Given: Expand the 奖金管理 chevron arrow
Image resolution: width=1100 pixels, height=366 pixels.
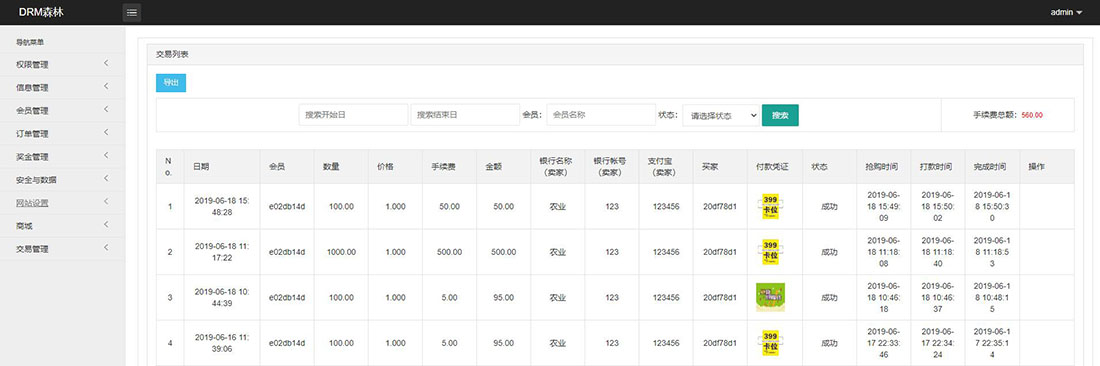Looking at the screenshot, I should point(106,156).
